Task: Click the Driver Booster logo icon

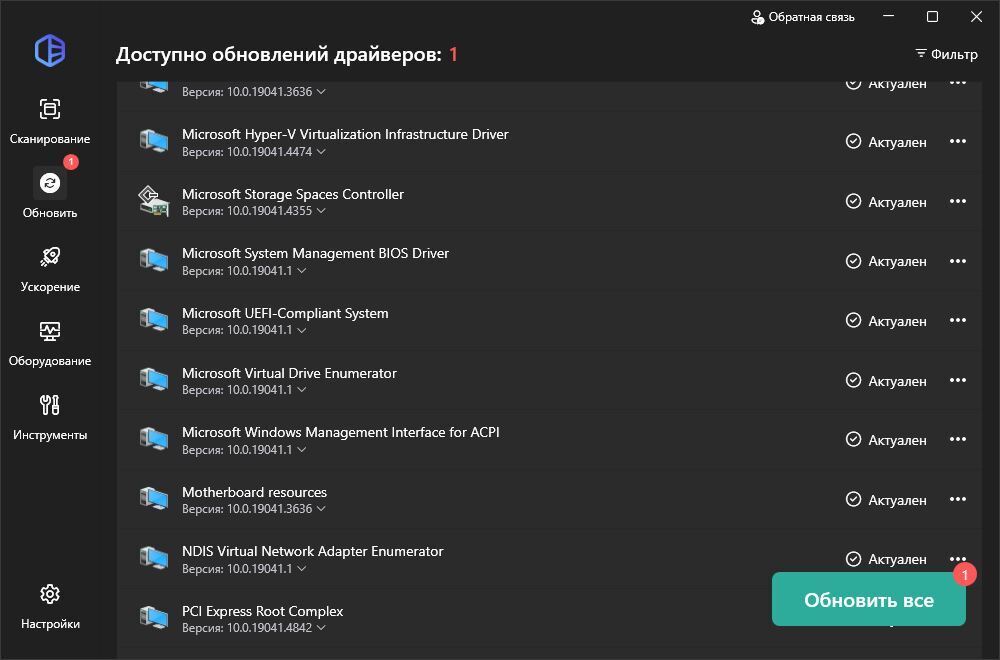Action: pos(50,50)
